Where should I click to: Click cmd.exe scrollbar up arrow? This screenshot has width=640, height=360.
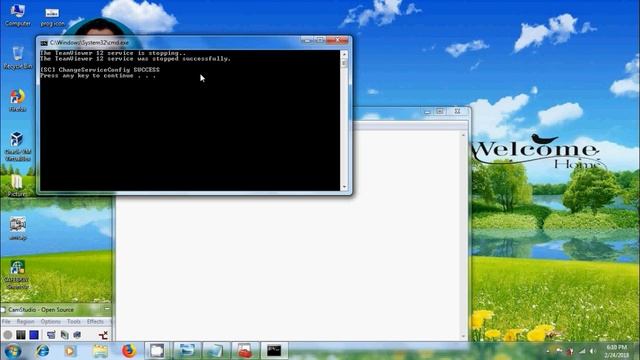[344, 54]
